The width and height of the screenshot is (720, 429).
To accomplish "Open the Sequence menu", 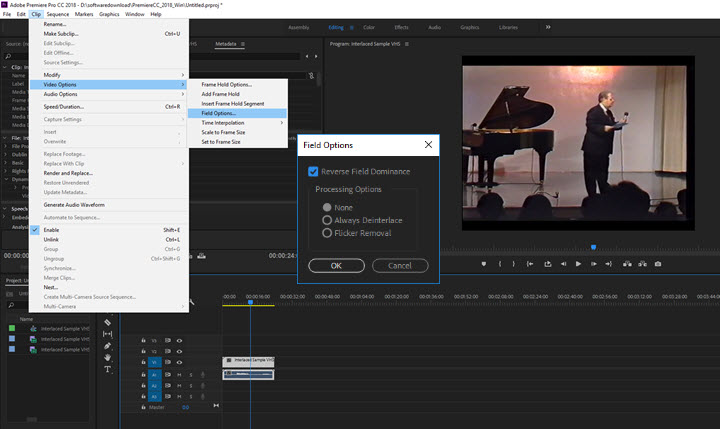I will (x=58, y=14).
